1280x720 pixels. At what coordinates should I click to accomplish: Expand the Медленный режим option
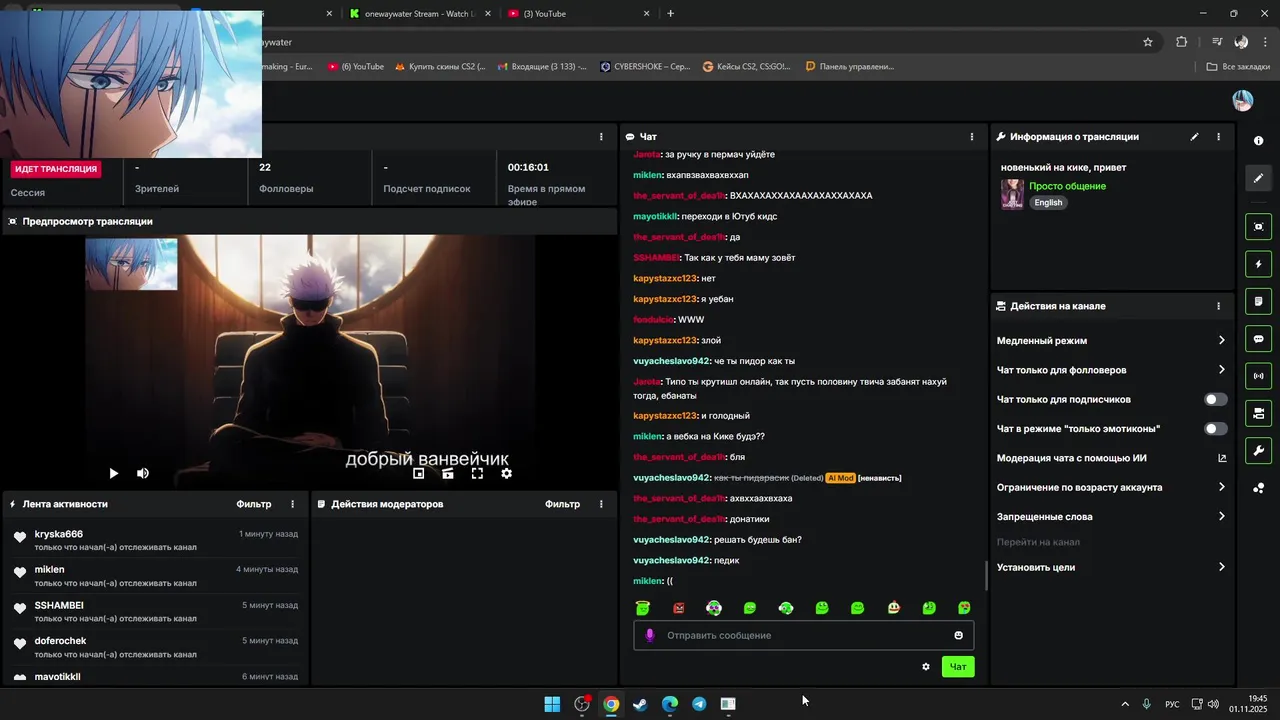point(1111,341)
